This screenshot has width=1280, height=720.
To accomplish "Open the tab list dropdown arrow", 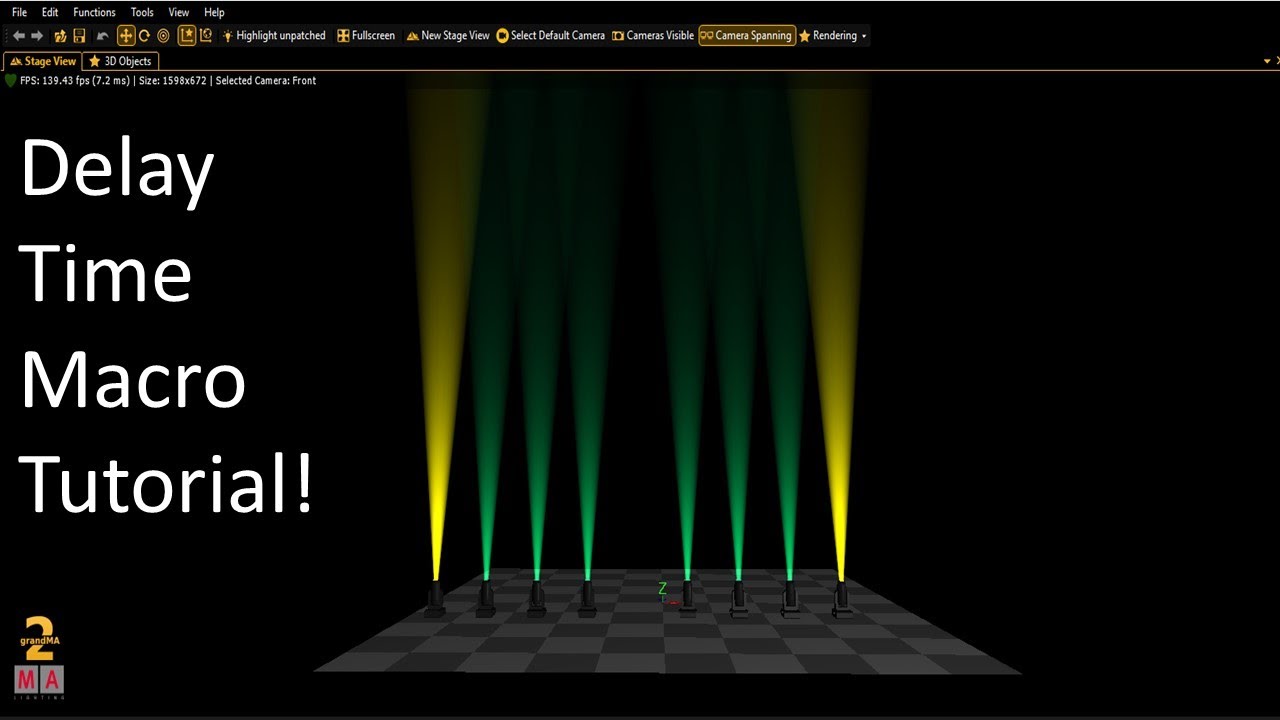I will pos(1267,61).
